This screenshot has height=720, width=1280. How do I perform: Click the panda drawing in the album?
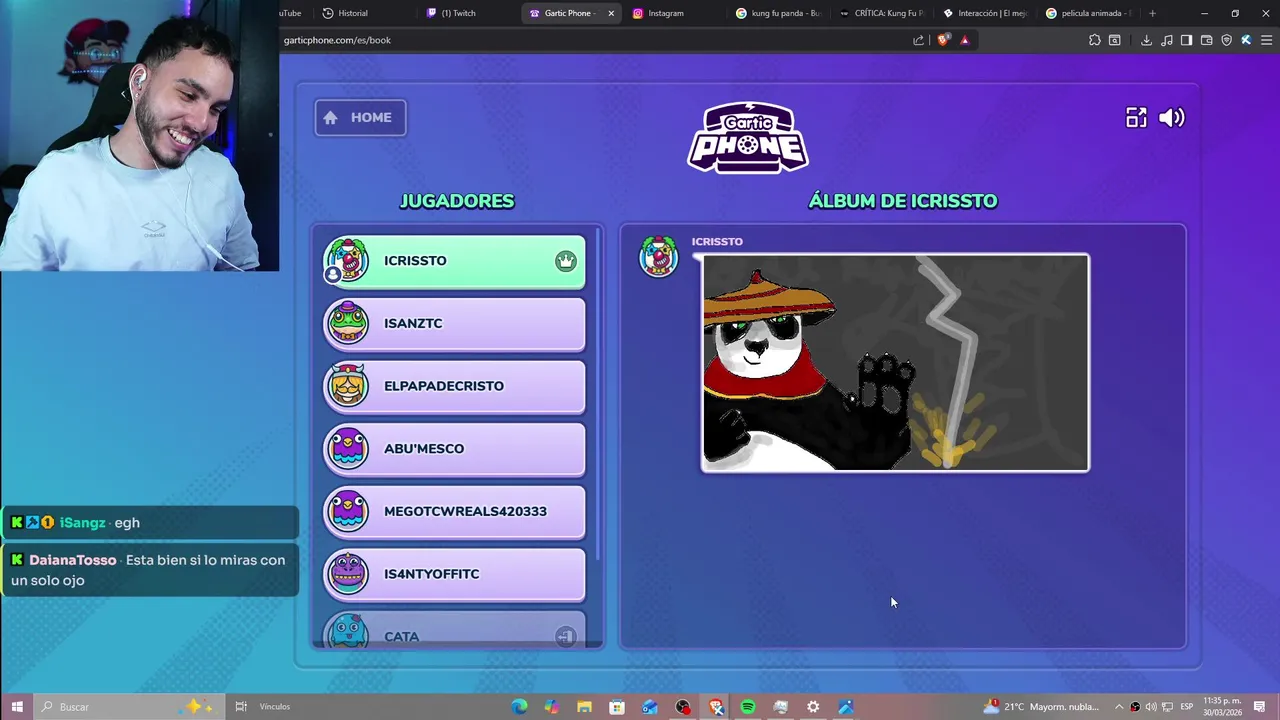895,363
